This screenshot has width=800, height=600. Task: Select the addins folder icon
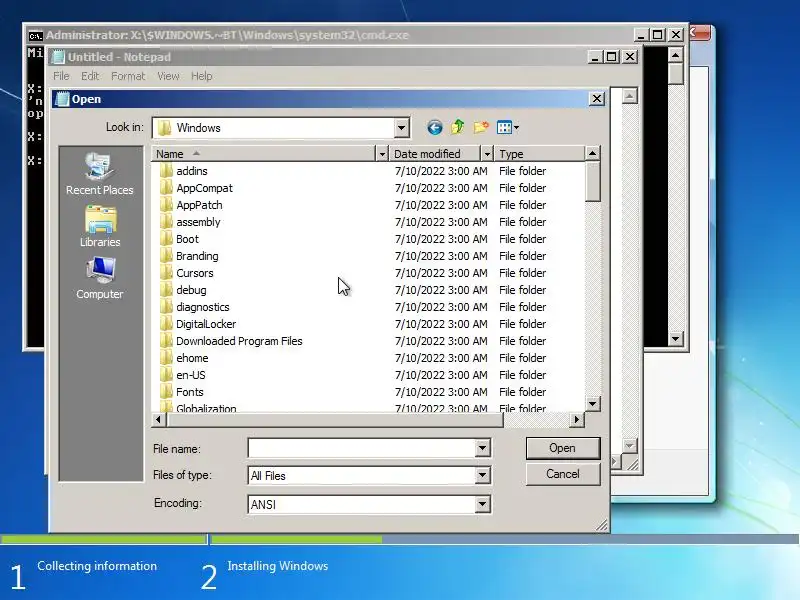[166, 171]
